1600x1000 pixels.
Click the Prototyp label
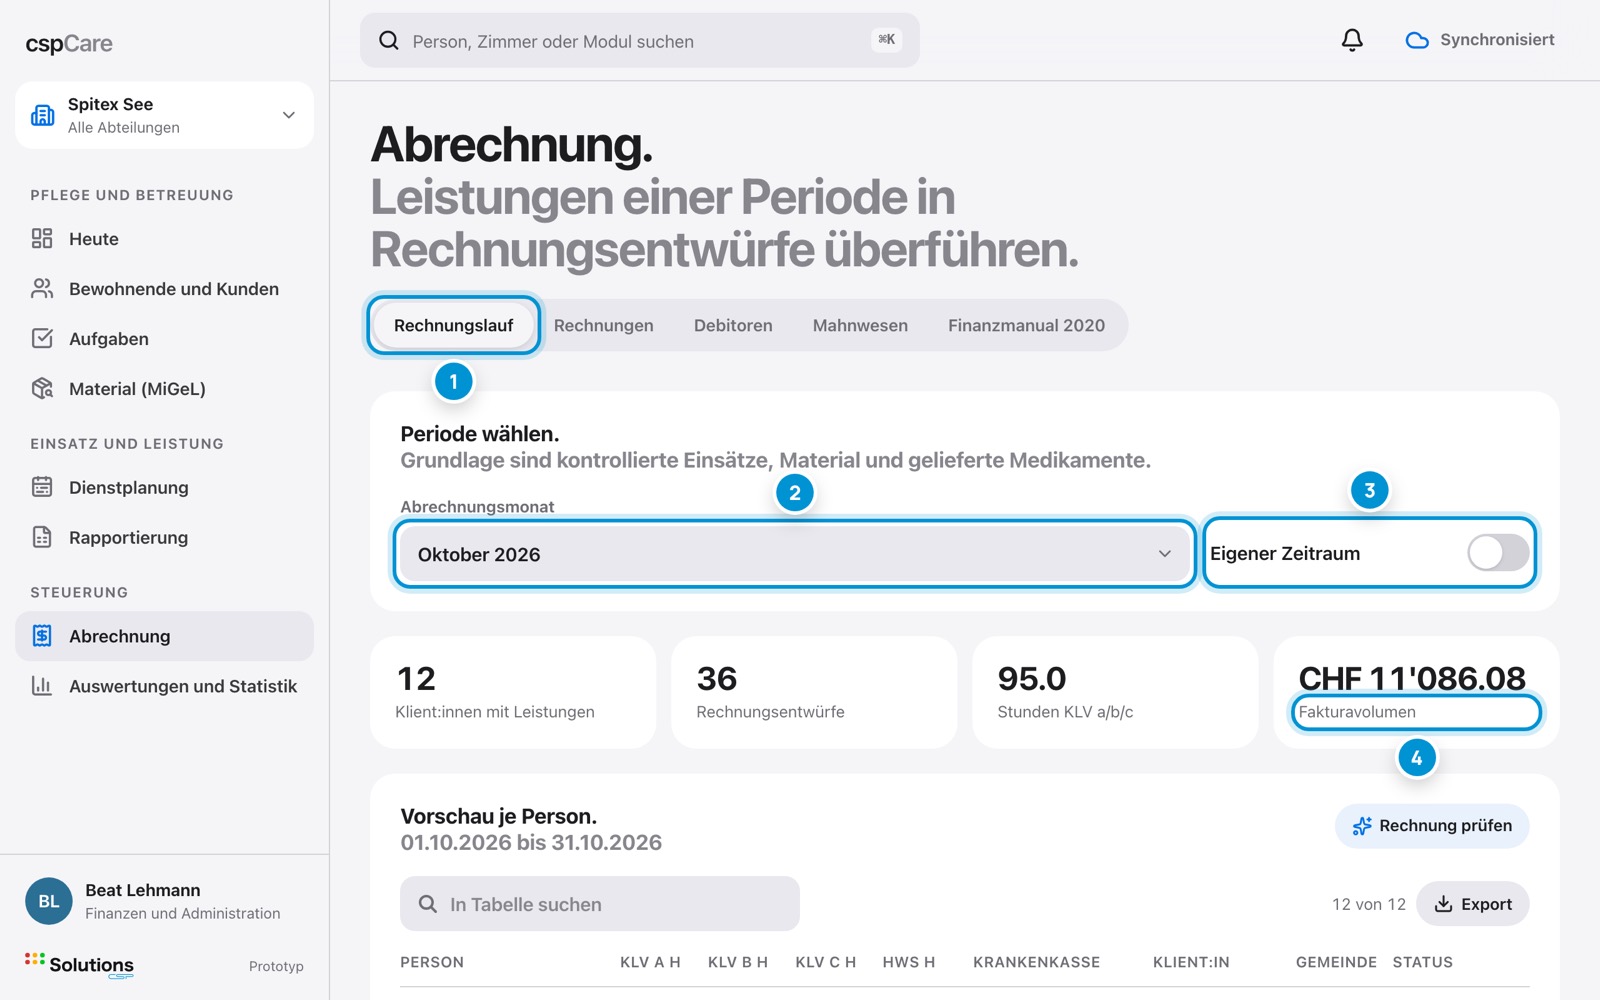coord(276,966)
